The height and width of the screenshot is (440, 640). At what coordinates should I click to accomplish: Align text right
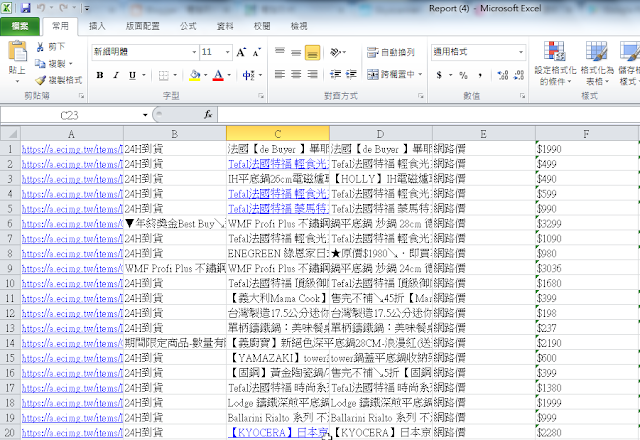(x=312, y=74)
